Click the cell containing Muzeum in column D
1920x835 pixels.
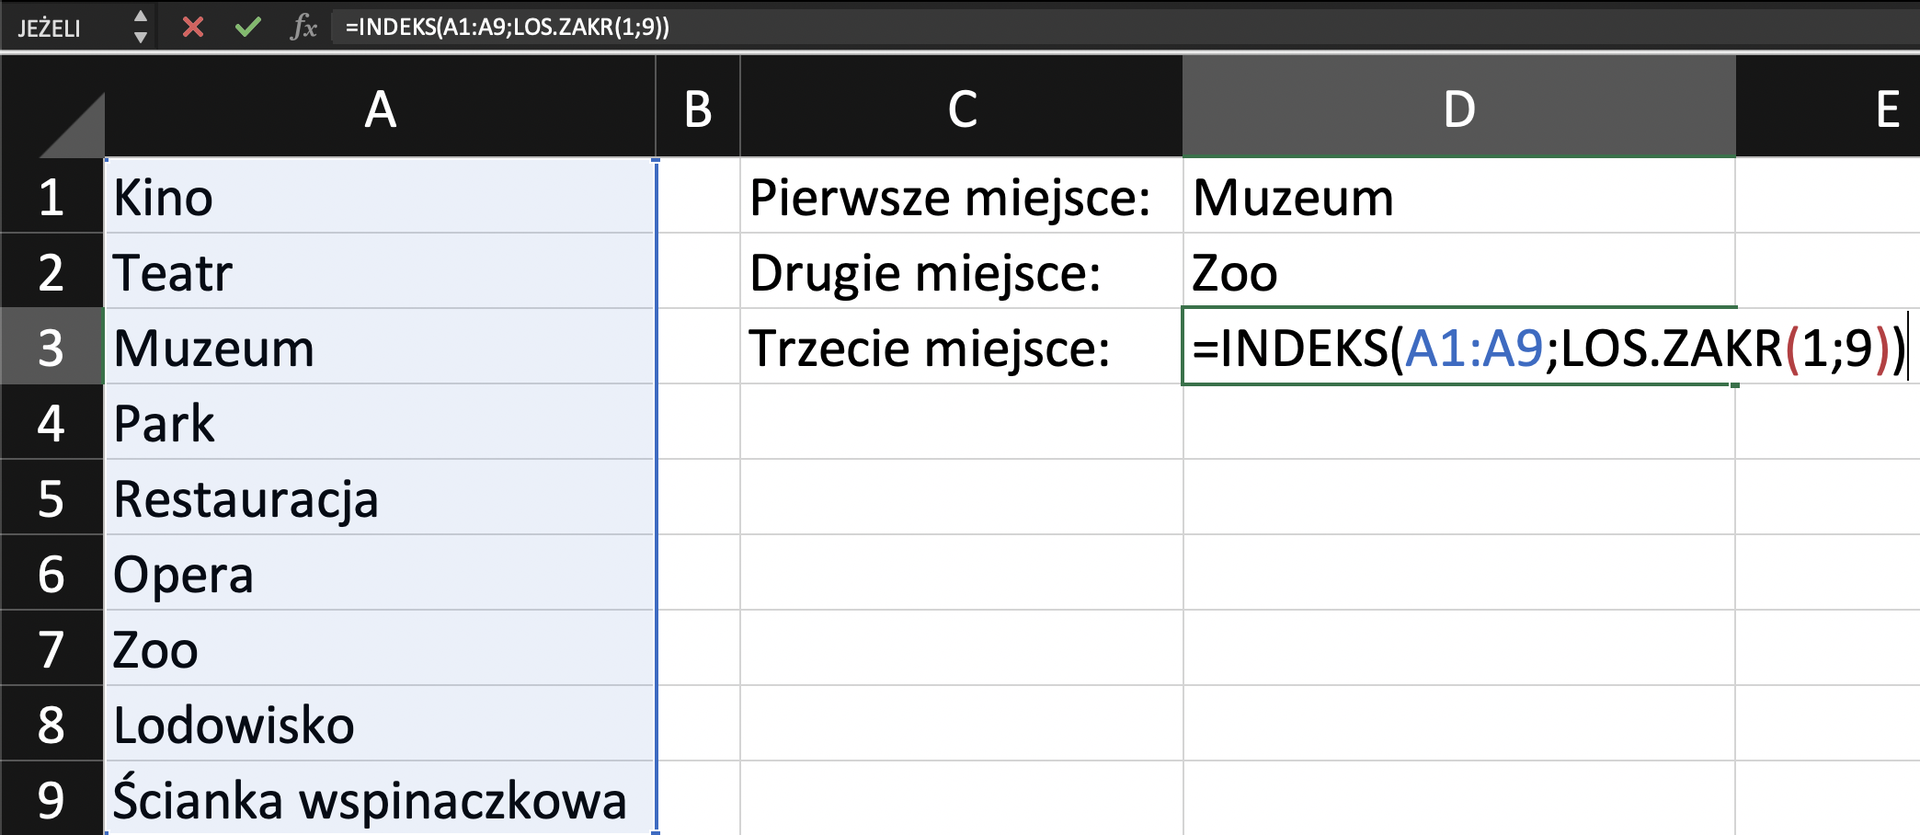tap(1457, 196)
